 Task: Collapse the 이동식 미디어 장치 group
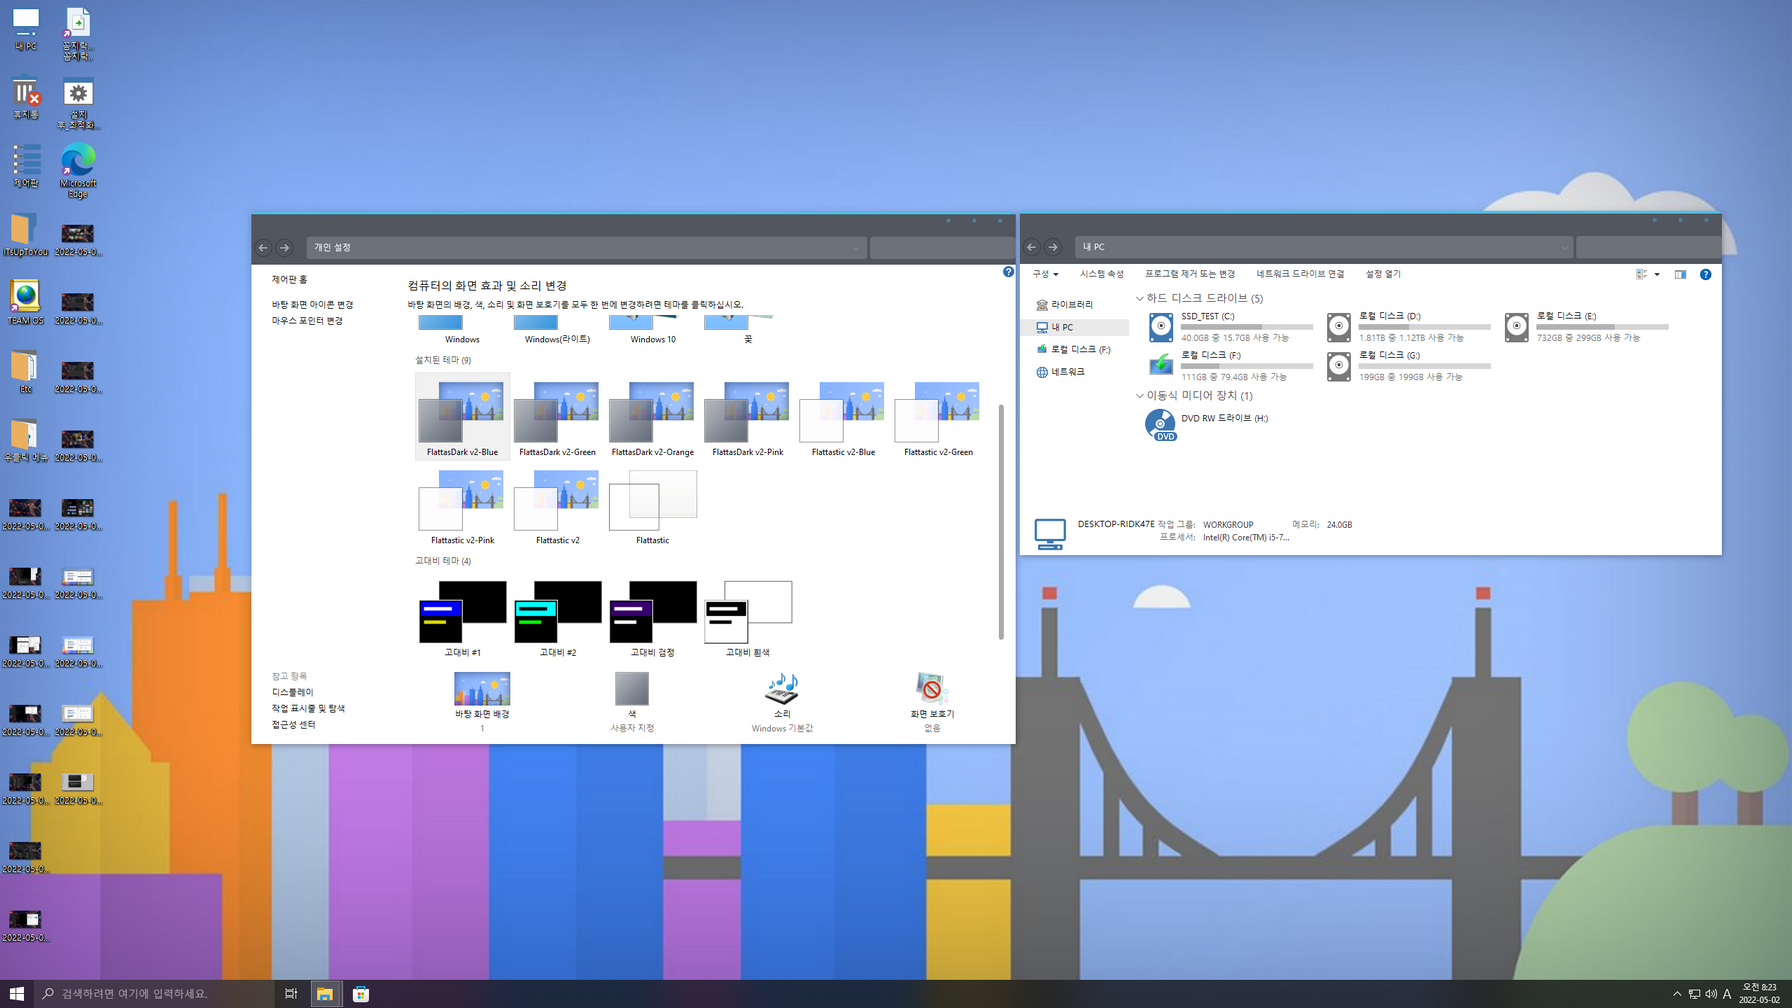coord(1139,396)
